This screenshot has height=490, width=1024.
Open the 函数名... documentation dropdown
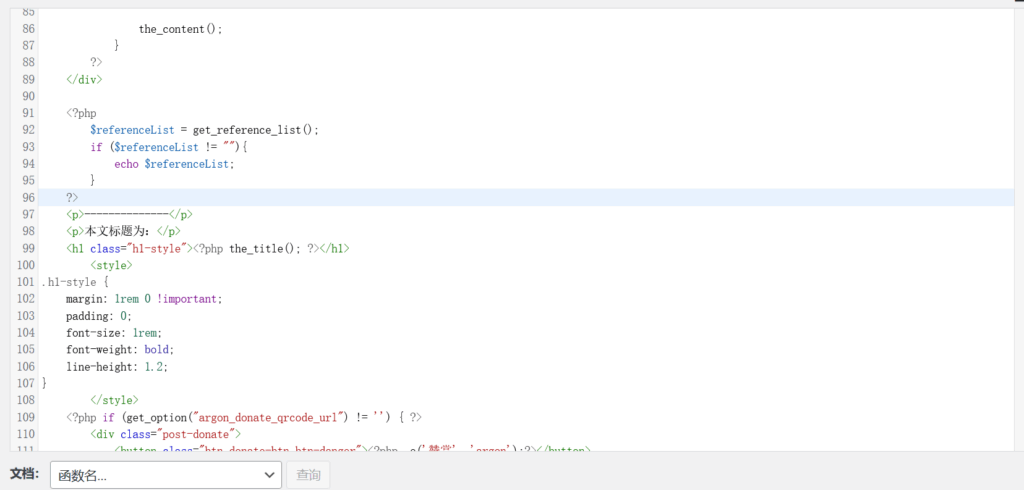tap(165, 475)
